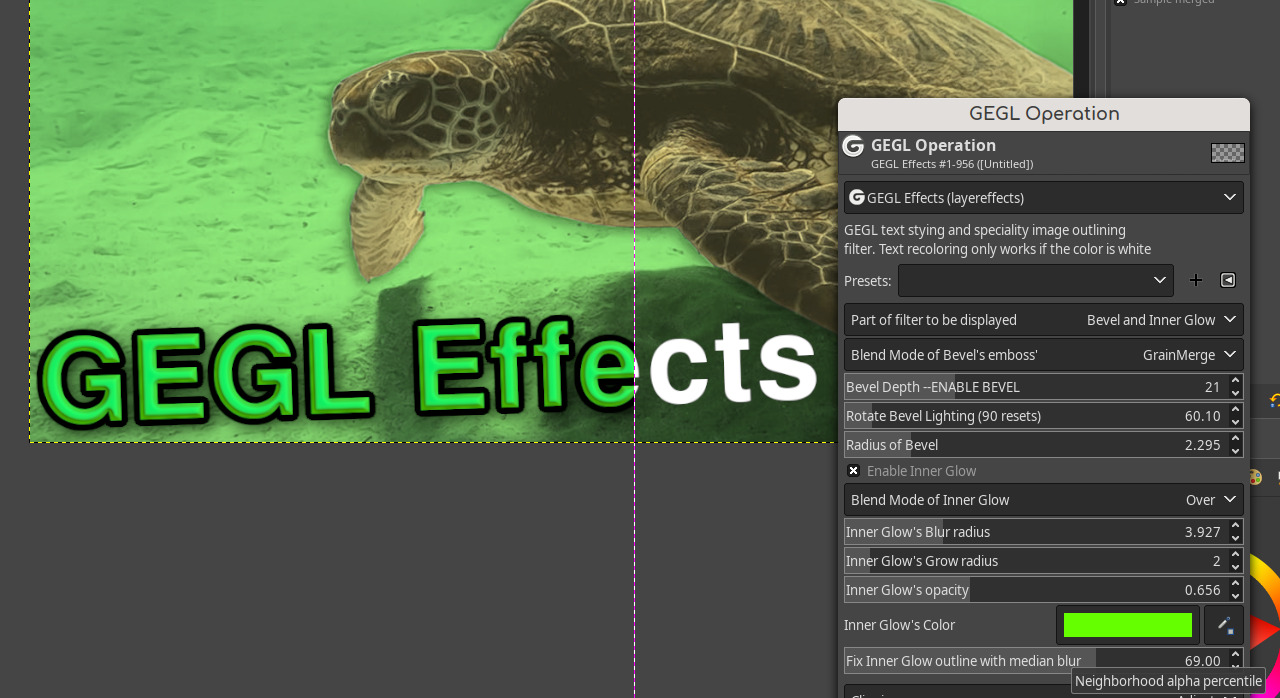Open Blend Mode of Inner Glow dropdown
Screen dimensions: 1280x698
(1044, 500)
